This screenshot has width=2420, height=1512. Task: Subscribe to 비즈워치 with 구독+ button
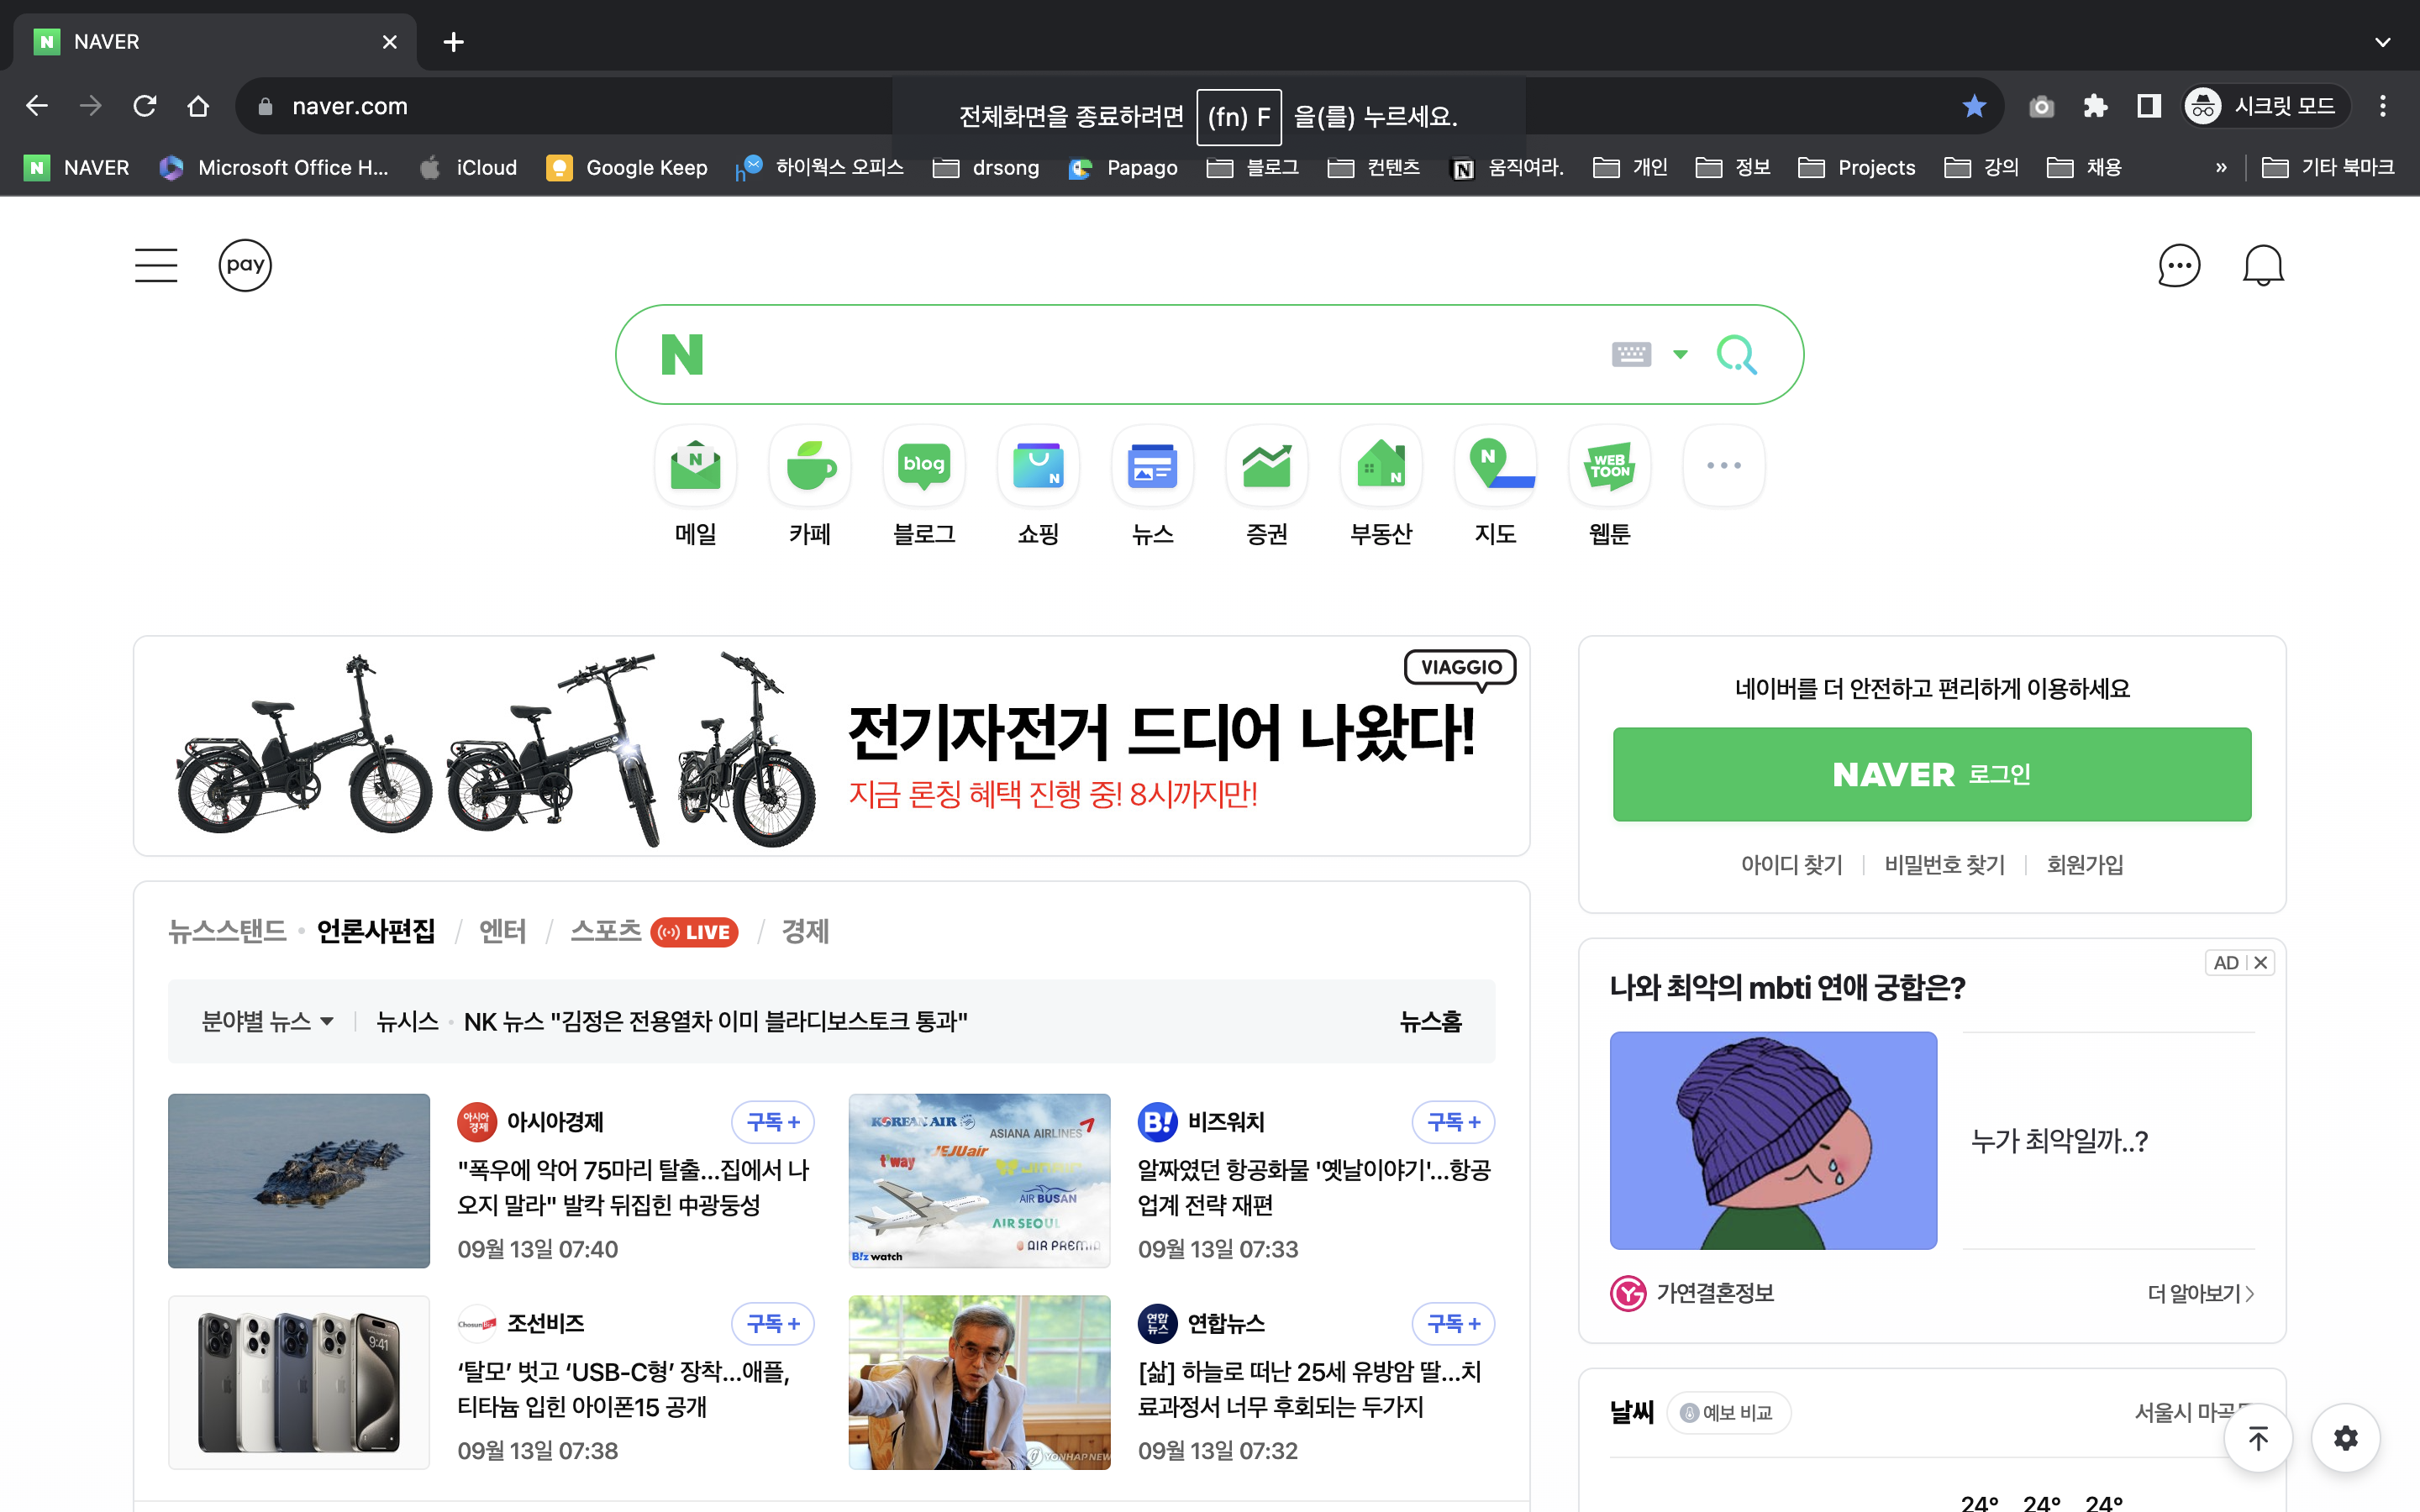click(x=1453, y=1122)
